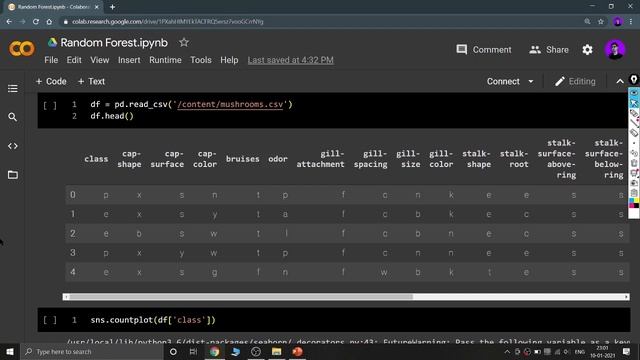This screenshot has height=360, width=640.
Task: Open PowerPoint from the taskbar
Action: pos(297,351)
